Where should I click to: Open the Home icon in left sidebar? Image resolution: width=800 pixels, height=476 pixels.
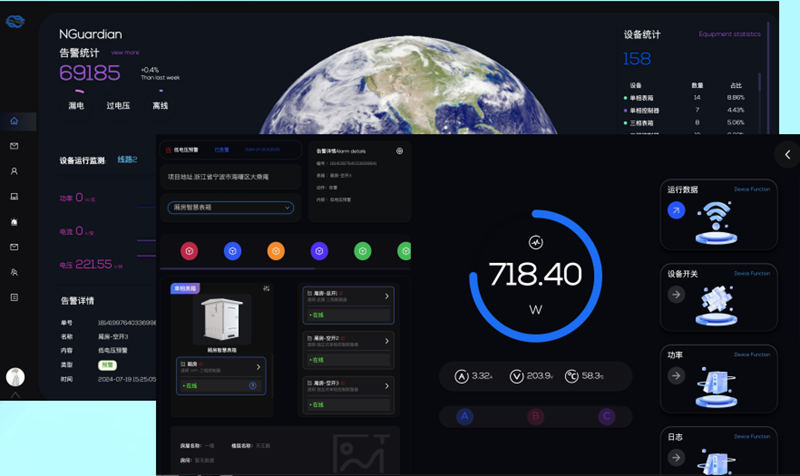14,121
